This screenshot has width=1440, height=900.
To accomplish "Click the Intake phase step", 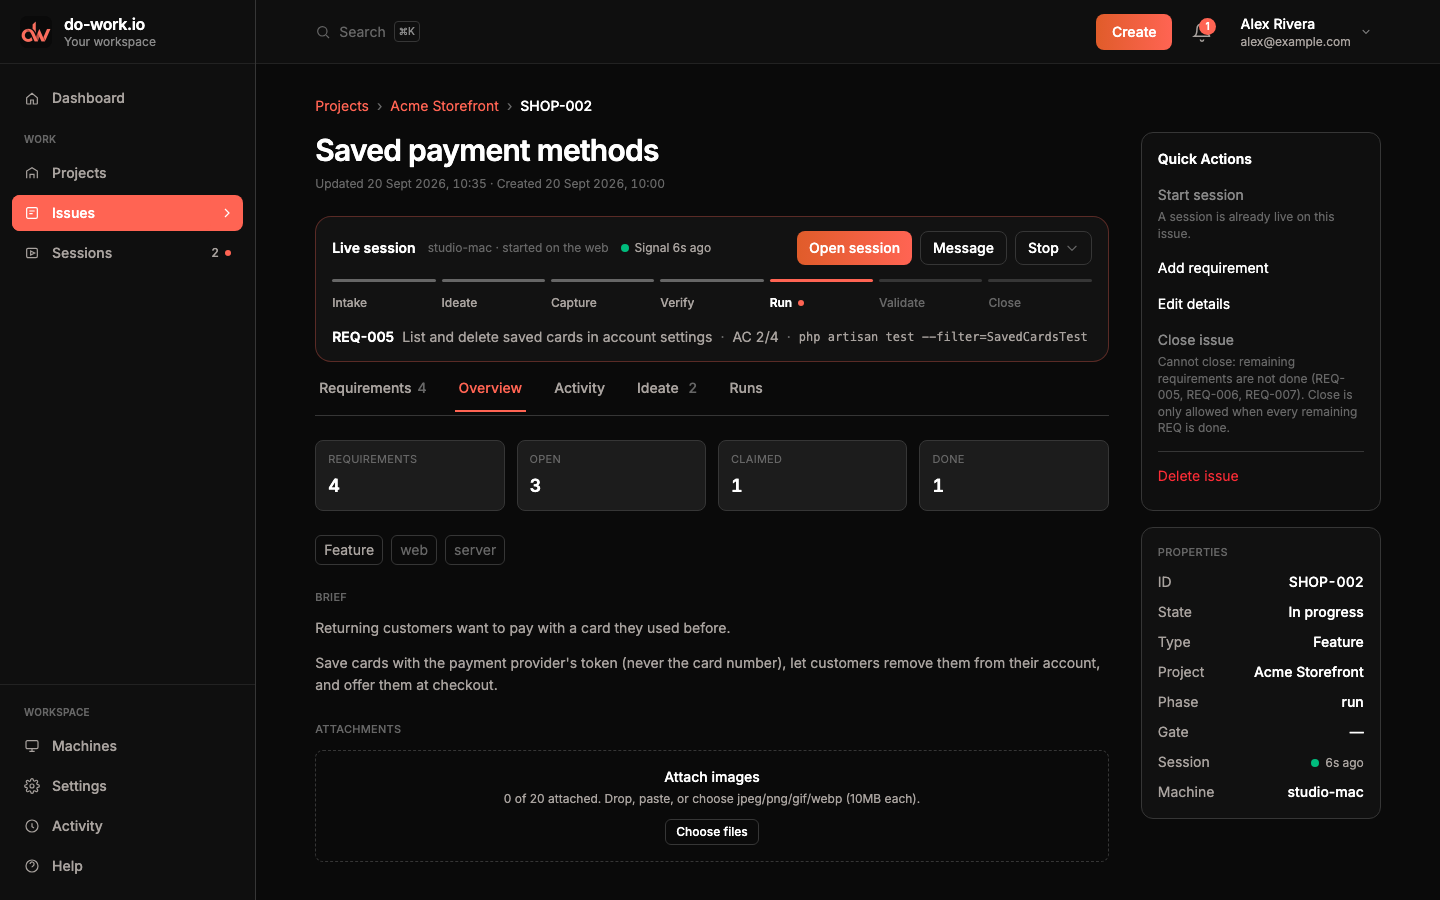I will (384, 294).
